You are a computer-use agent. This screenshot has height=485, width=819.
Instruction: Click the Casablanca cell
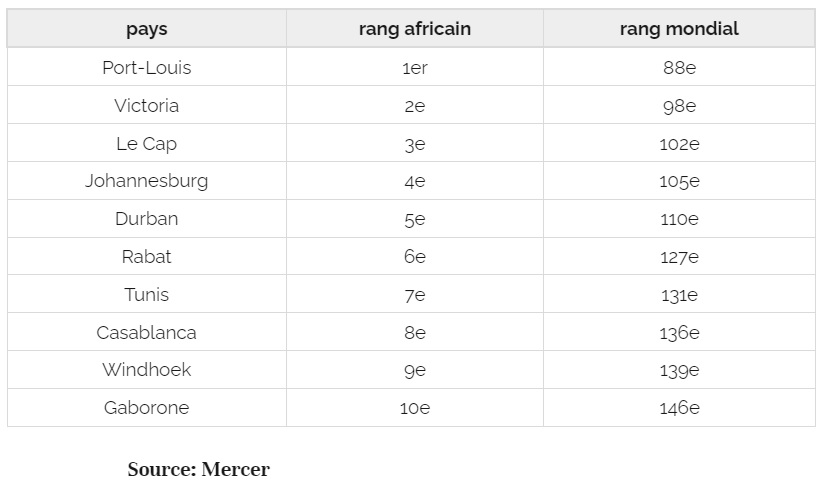(x=146, y=333)
